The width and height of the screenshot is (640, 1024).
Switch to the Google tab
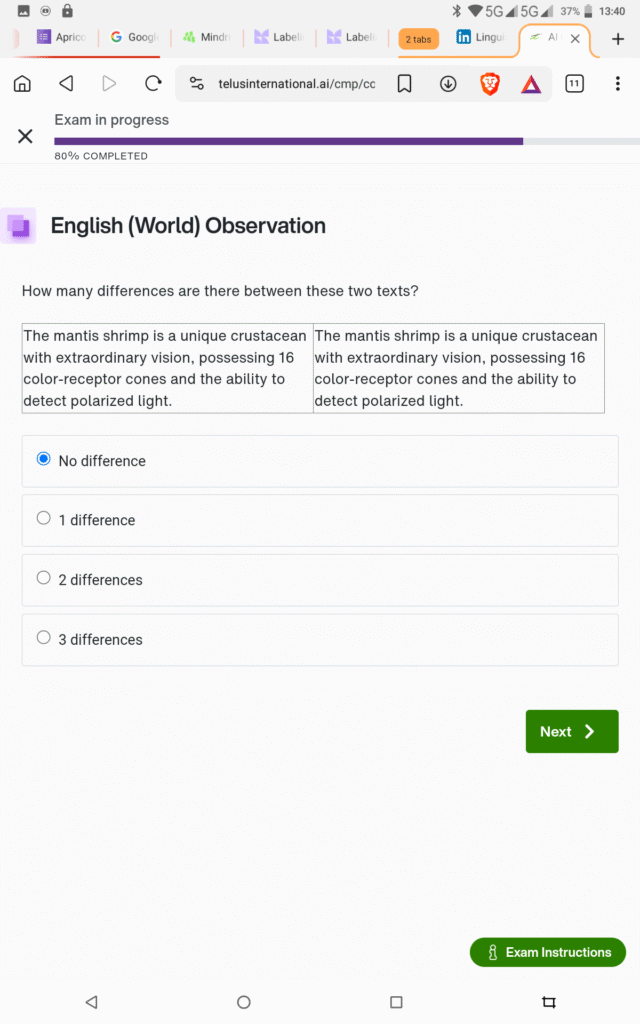pos(134,38)
